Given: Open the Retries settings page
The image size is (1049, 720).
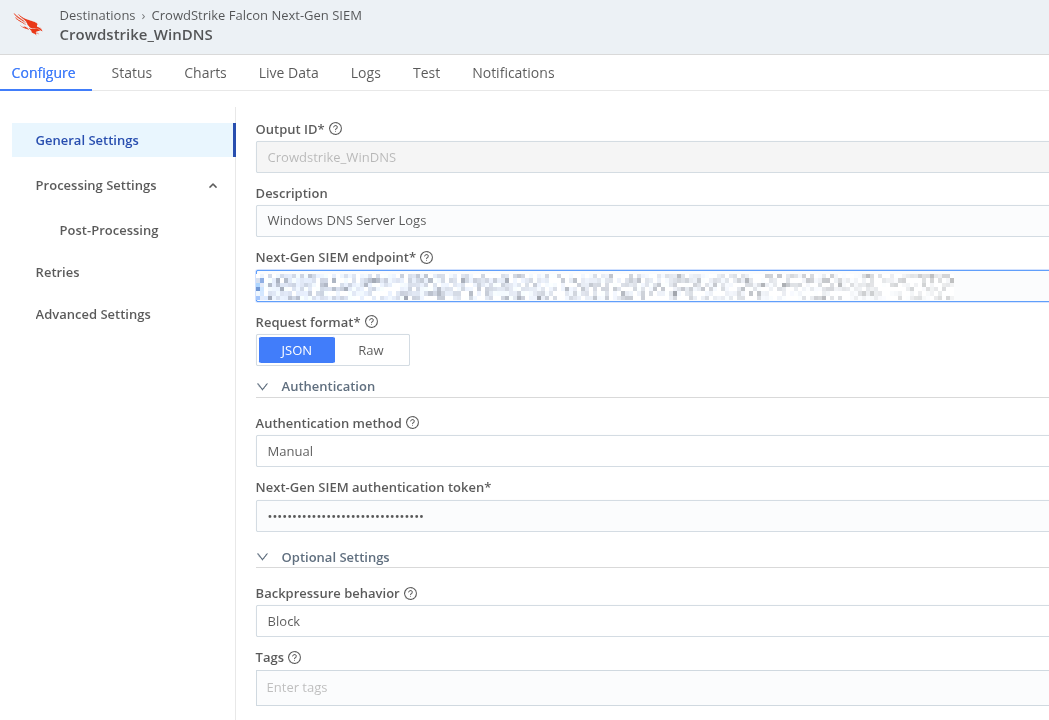Looking at the screenshot, I should [x=57, y=272].
